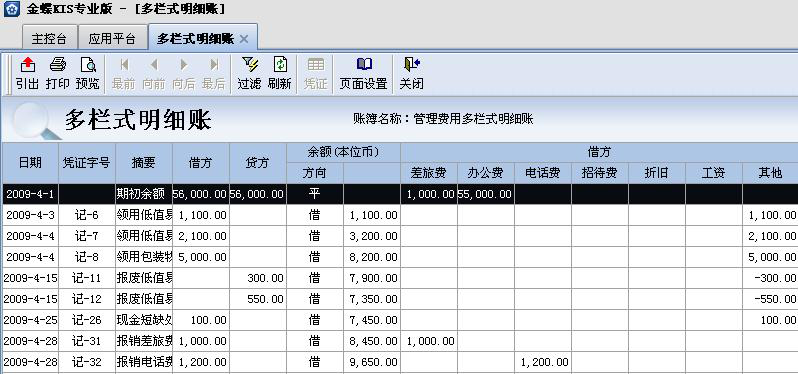Click the 差旅费 column header
Image resolution: width=798 pixels, height=374 pixels.
429,173
